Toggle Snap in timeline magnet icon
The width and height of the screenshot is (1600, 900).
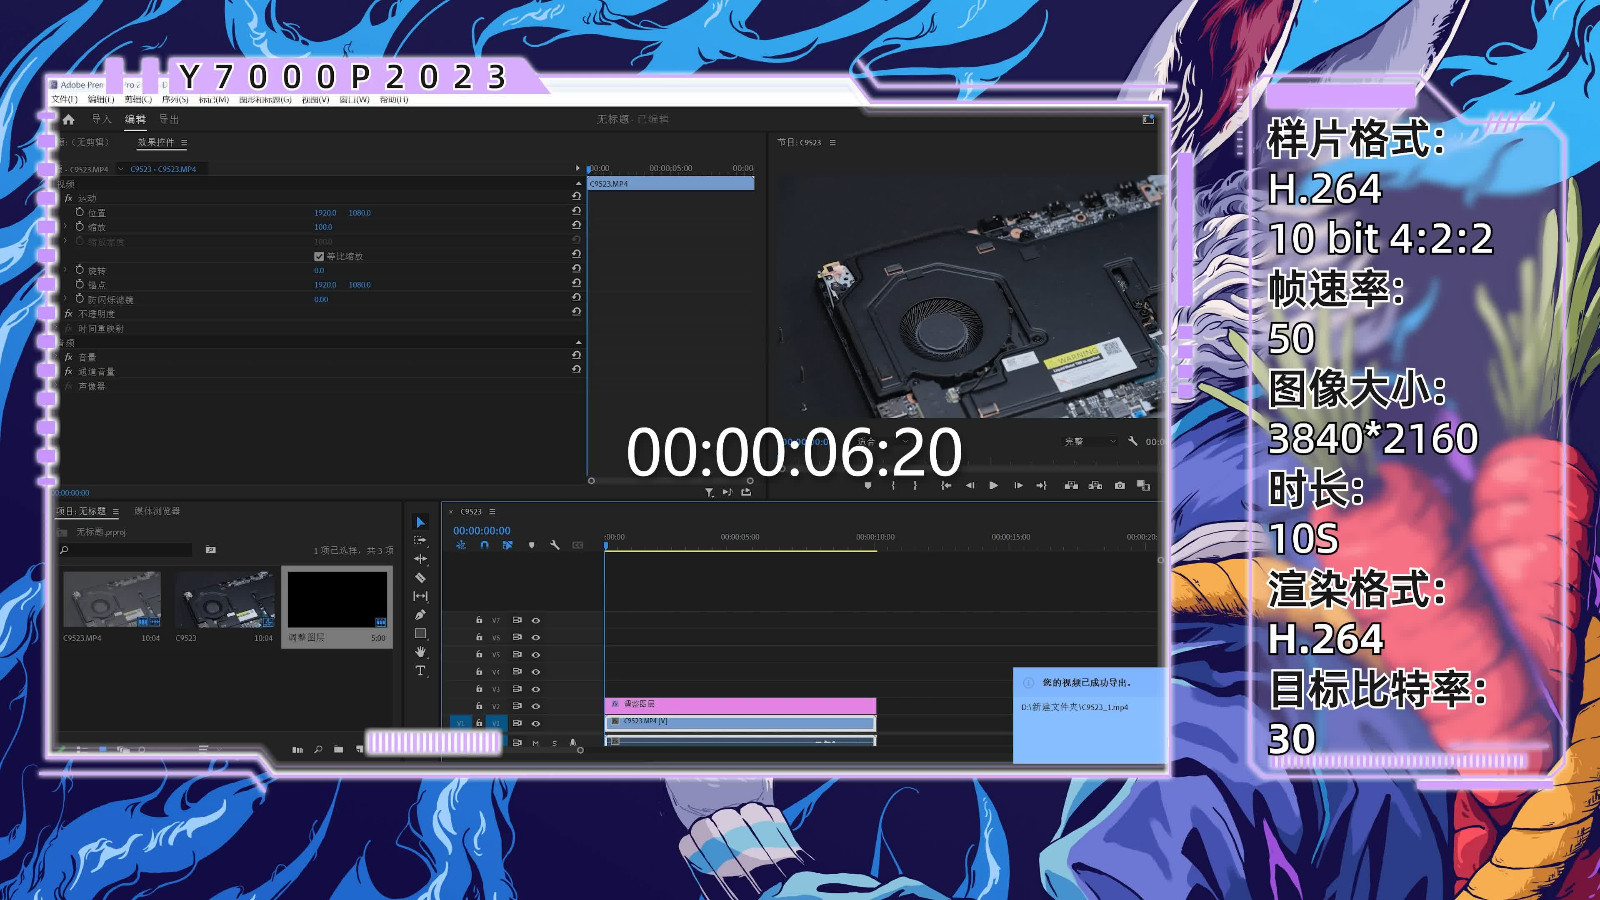point(484,545)
